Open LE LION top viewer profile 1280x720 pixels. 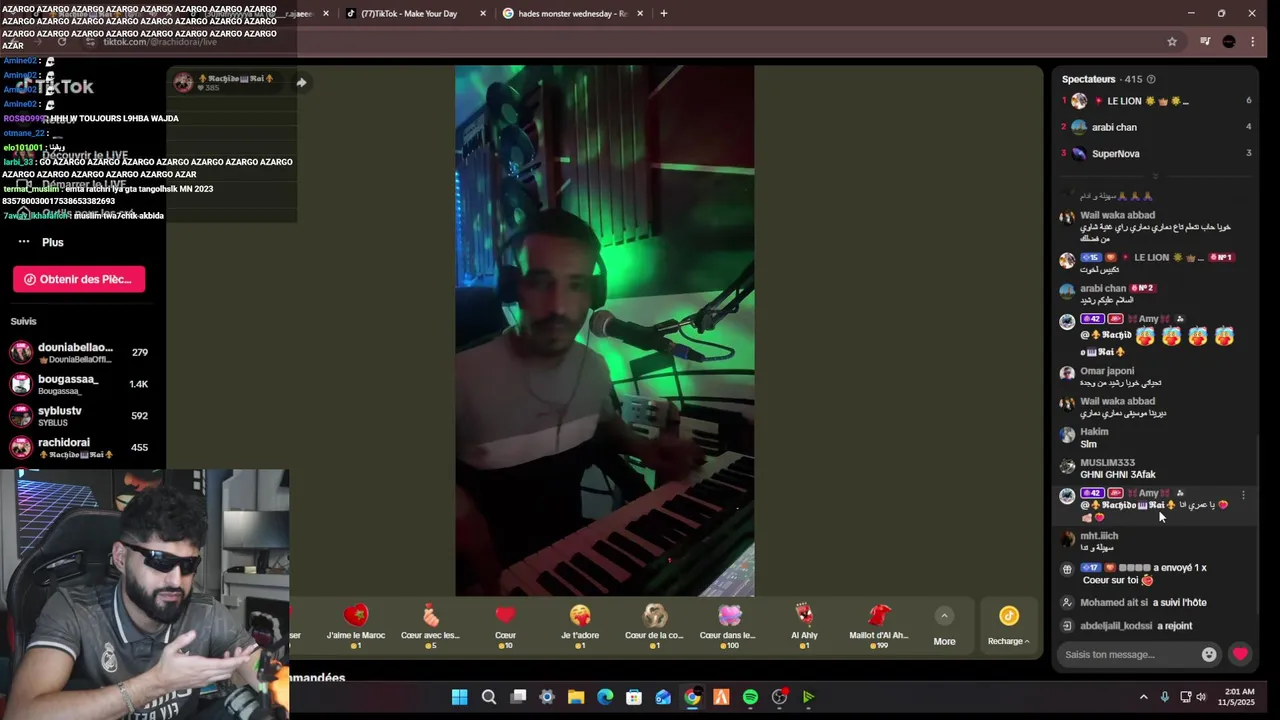pyautogui.click(x=1155, y=101)
